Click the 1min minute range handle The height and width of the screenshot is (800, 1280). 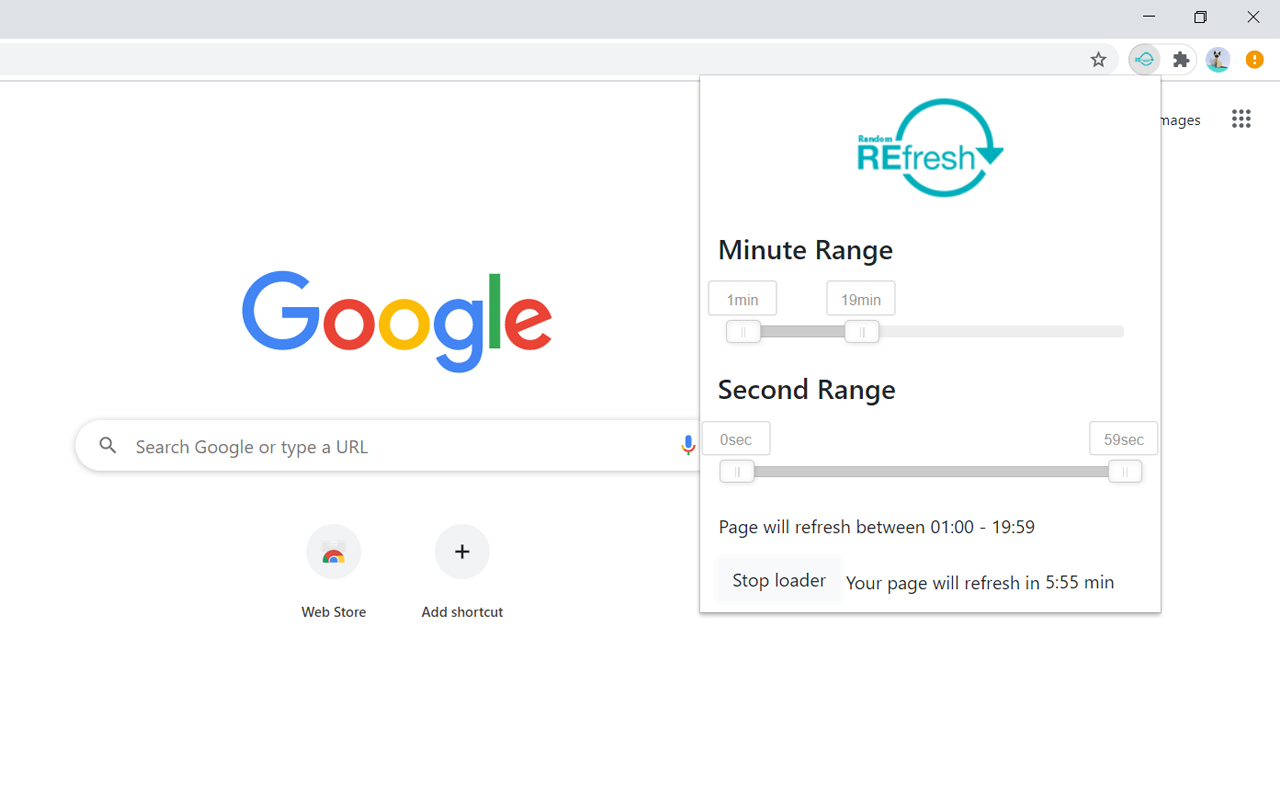point(743,331)
